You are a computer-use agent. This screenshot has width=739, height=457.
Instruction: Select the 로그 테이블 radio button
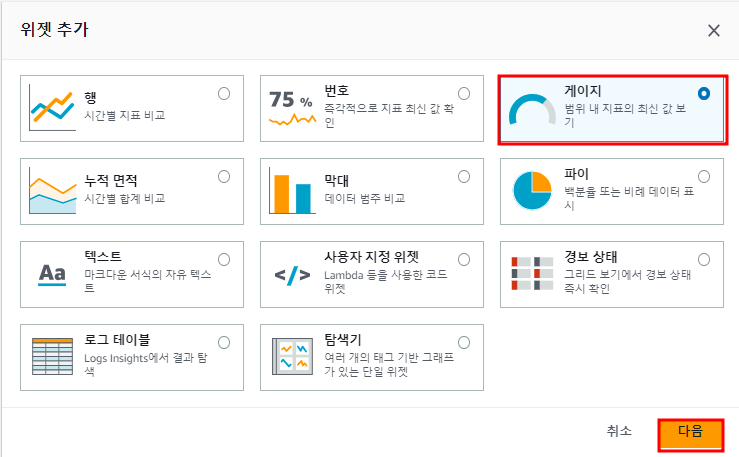224,343
